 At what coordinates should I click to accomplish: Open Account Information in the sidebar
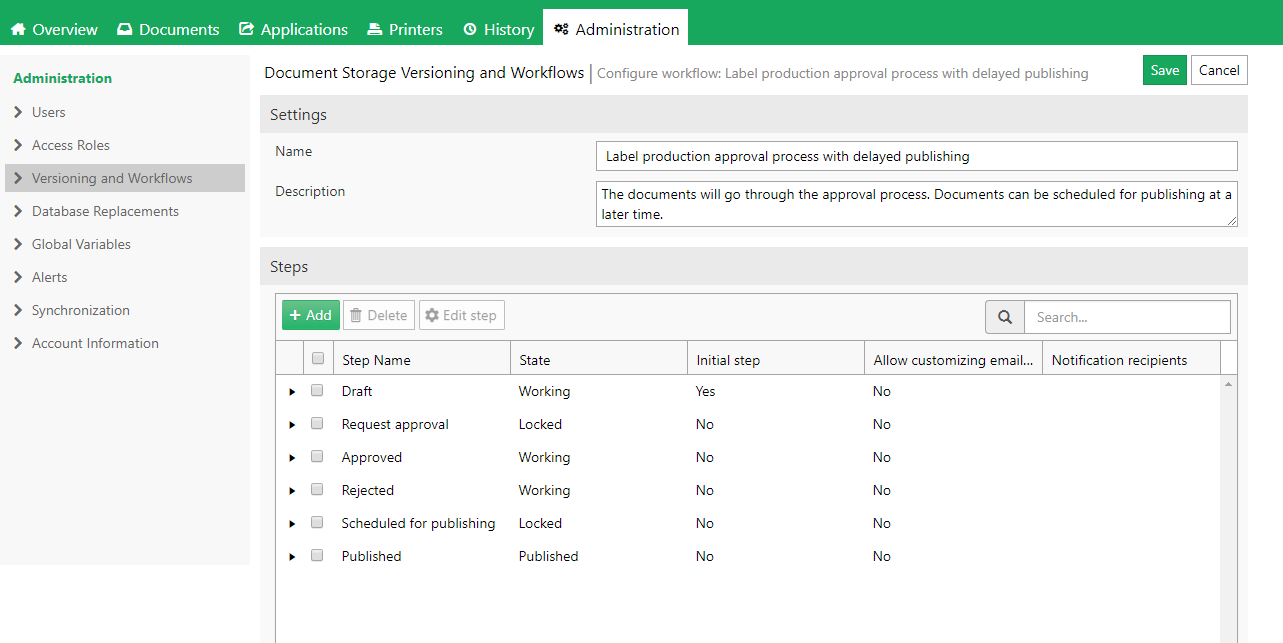point(125,343)
